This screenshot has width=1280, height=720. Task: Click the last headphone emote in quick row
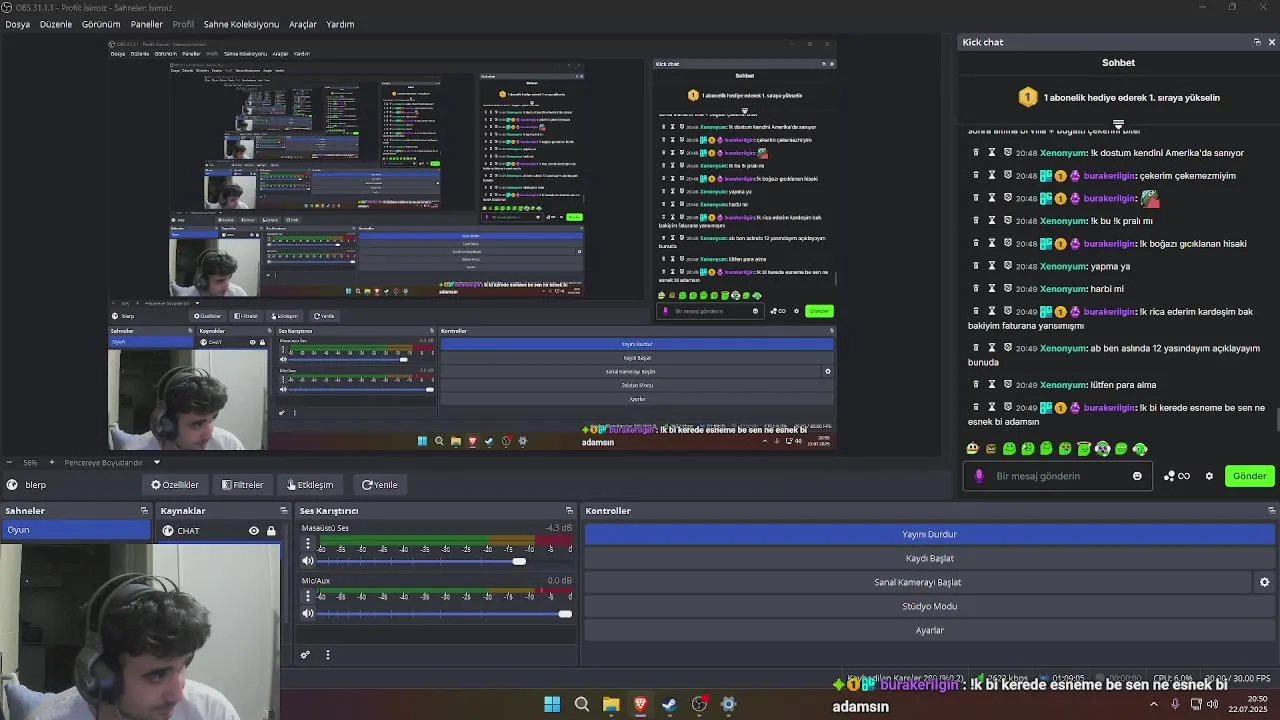coord(1140,449)
